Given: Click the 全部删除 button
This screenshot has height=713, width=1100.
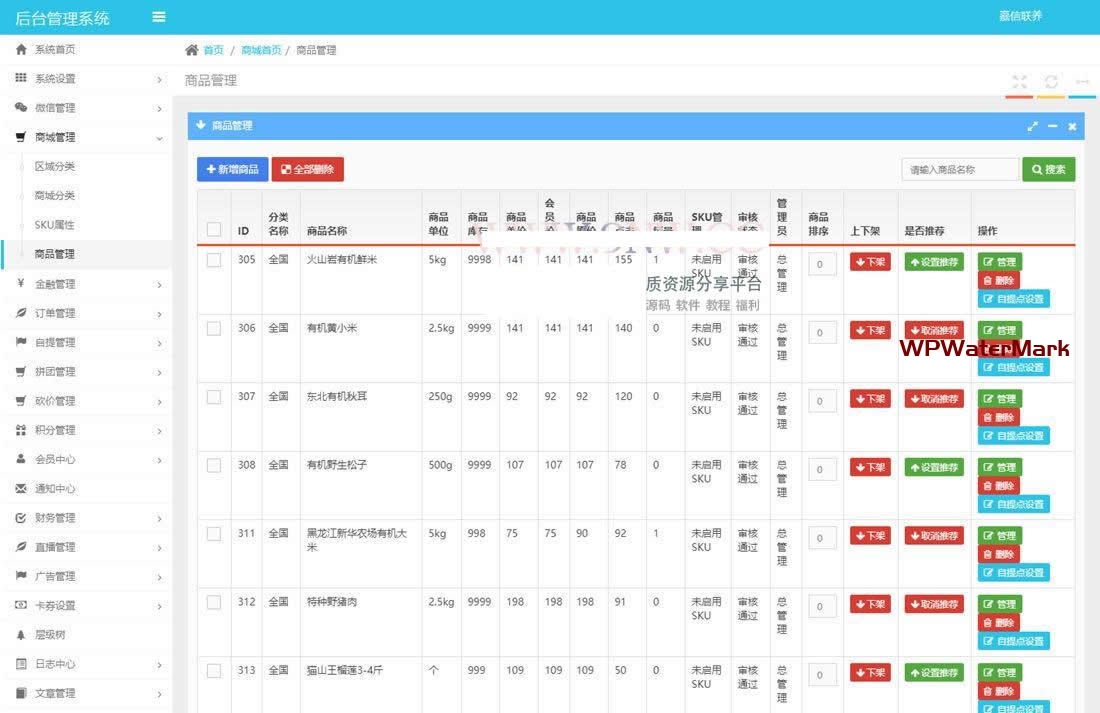Looking at the screenshot, I should (x=307, y=170).
